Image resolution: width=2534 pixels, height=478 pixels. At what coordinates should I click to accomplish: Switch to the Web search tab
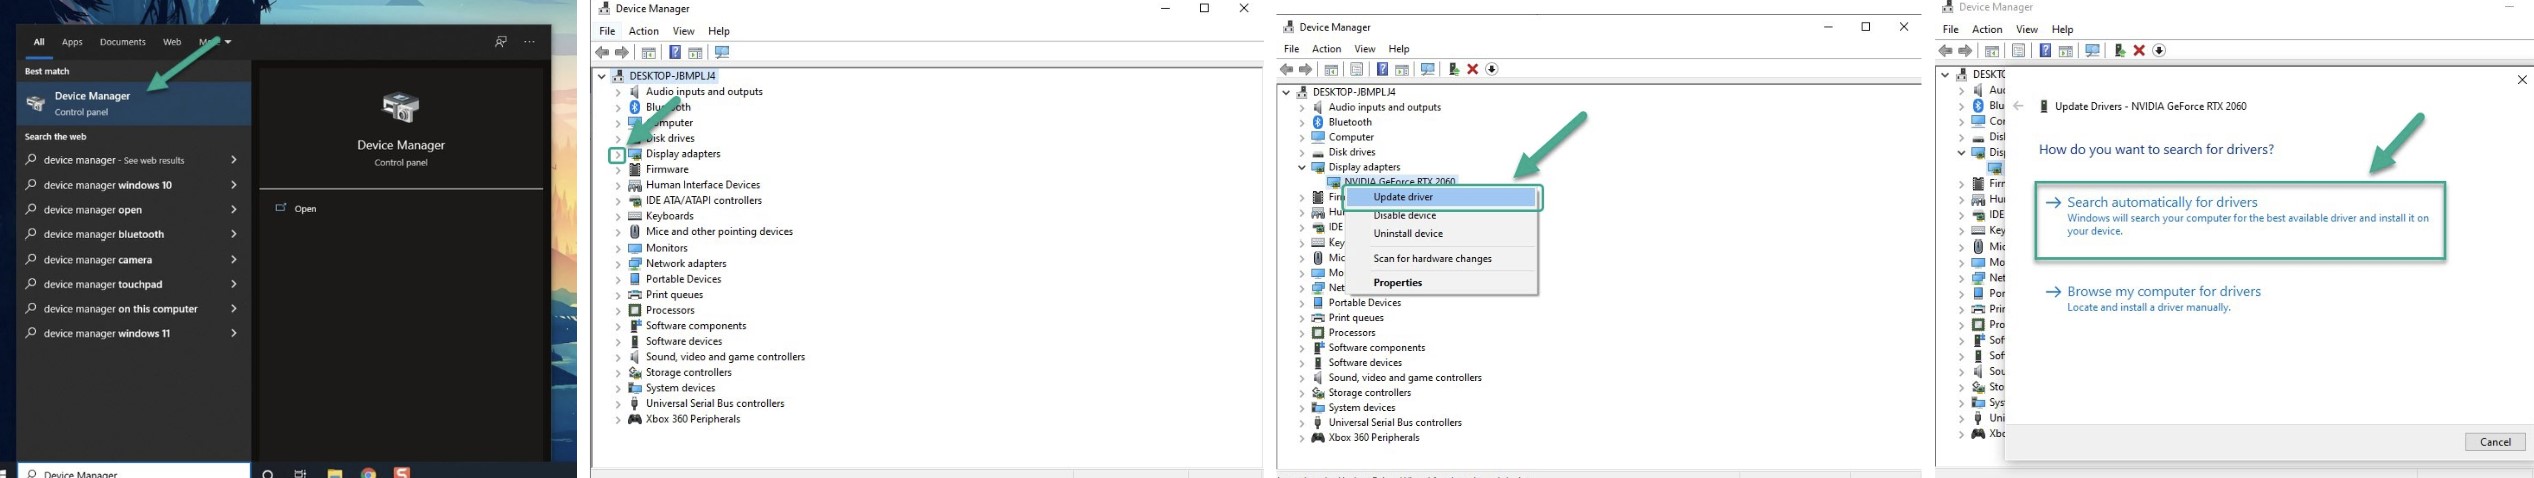(x=172, y=42)
